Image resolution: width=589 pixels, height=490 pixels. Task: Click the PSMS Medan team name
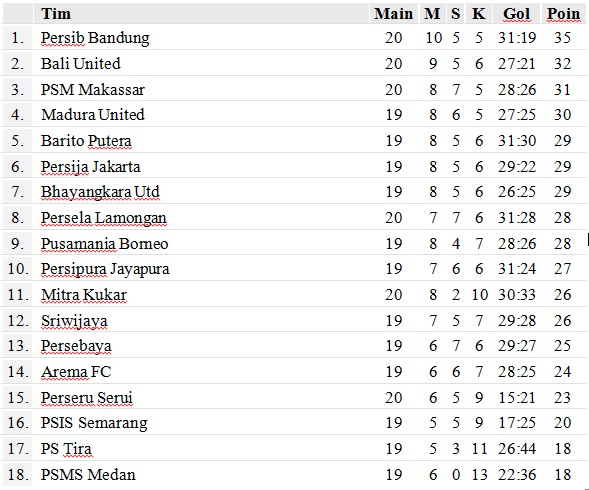click(x=88, y=475)
